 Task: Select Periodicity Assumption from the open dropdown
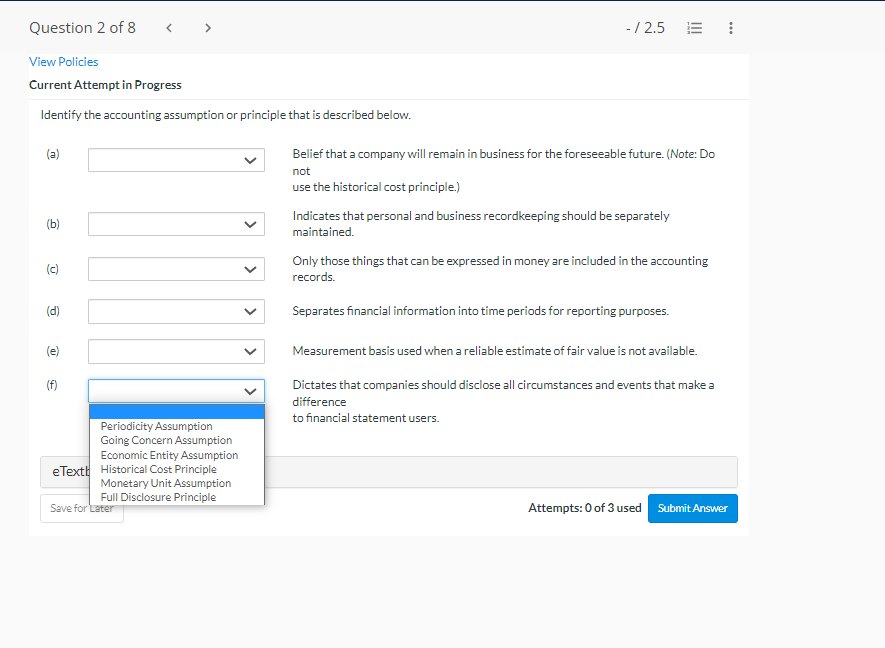pos(155,425)
